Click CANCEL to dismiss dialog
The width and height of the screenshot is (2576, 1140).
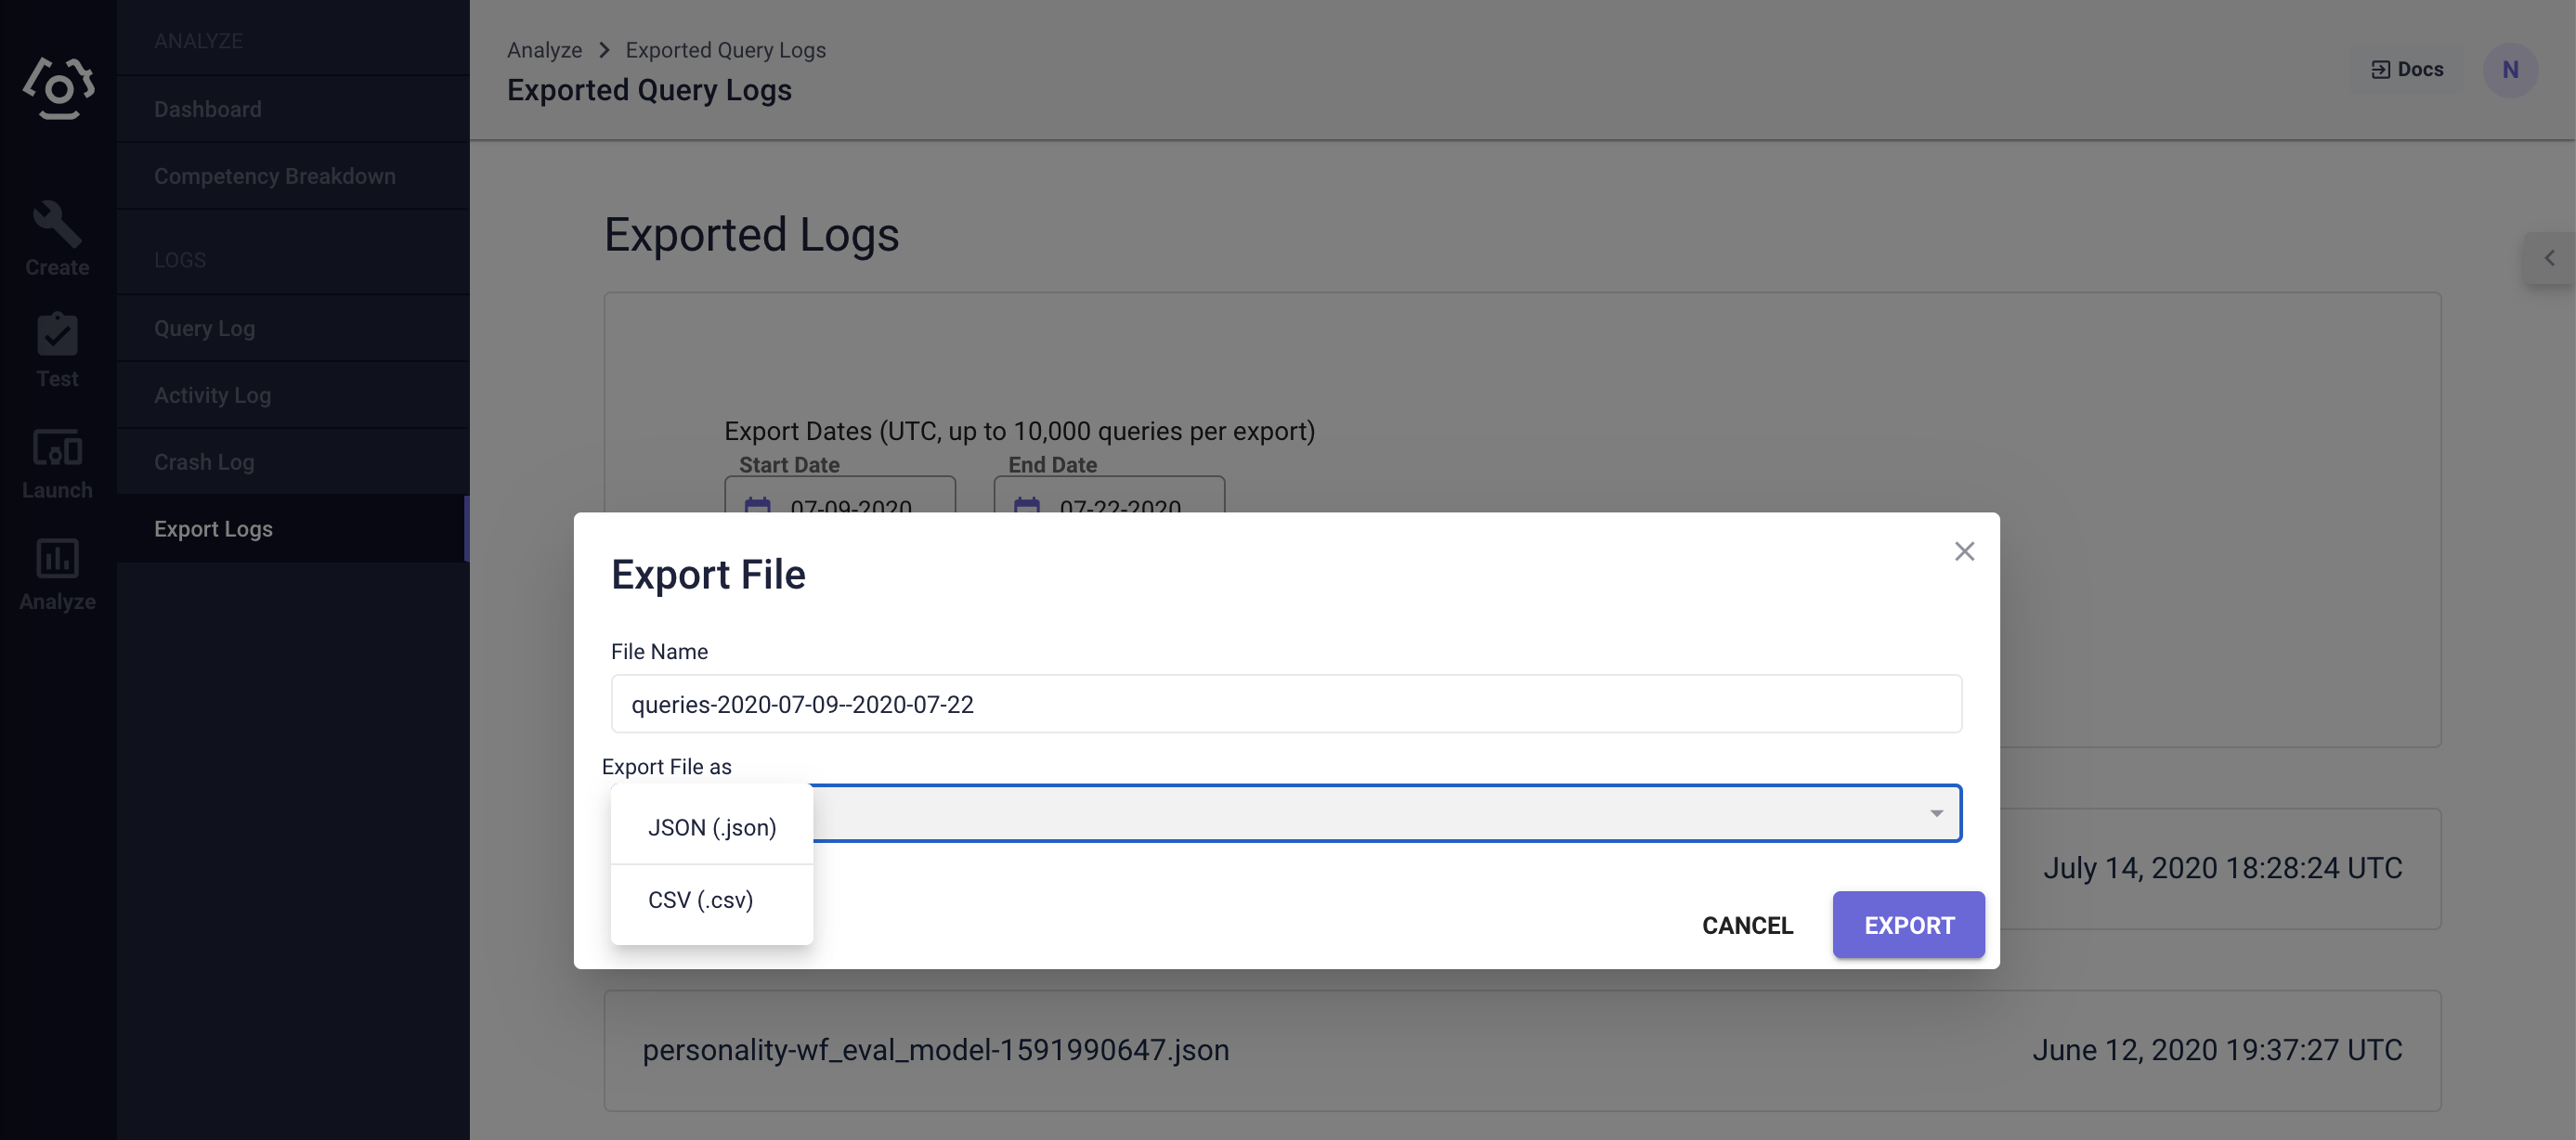[x=1748, y=923]
